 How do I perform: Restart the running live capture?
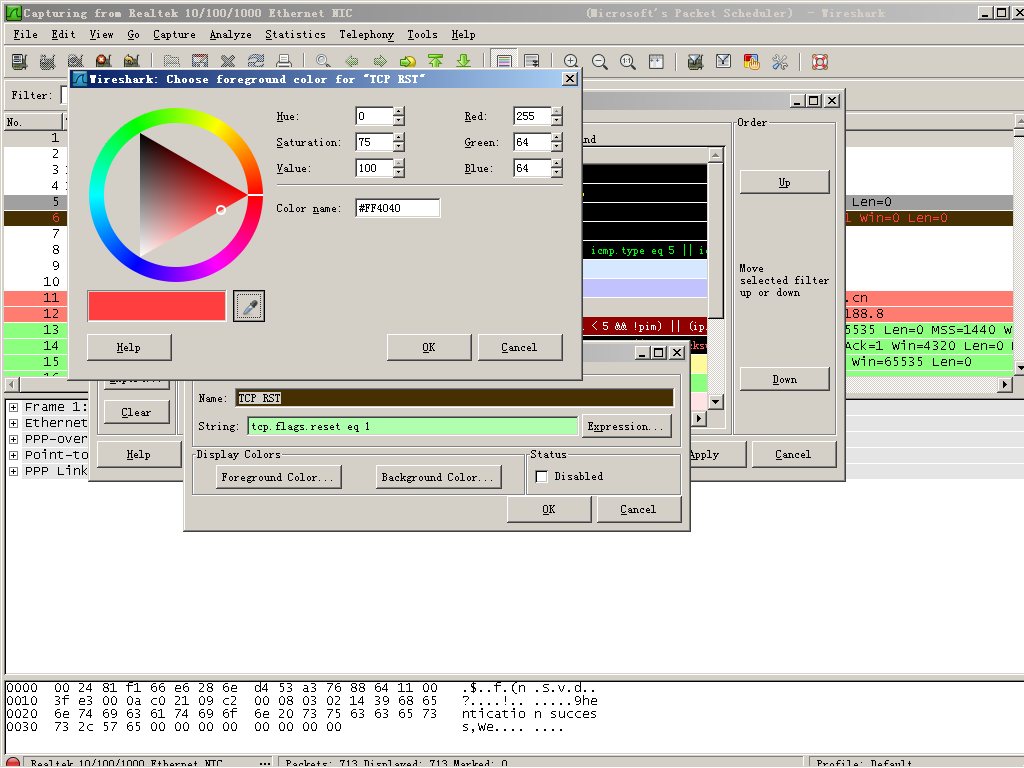coord(131,61)
